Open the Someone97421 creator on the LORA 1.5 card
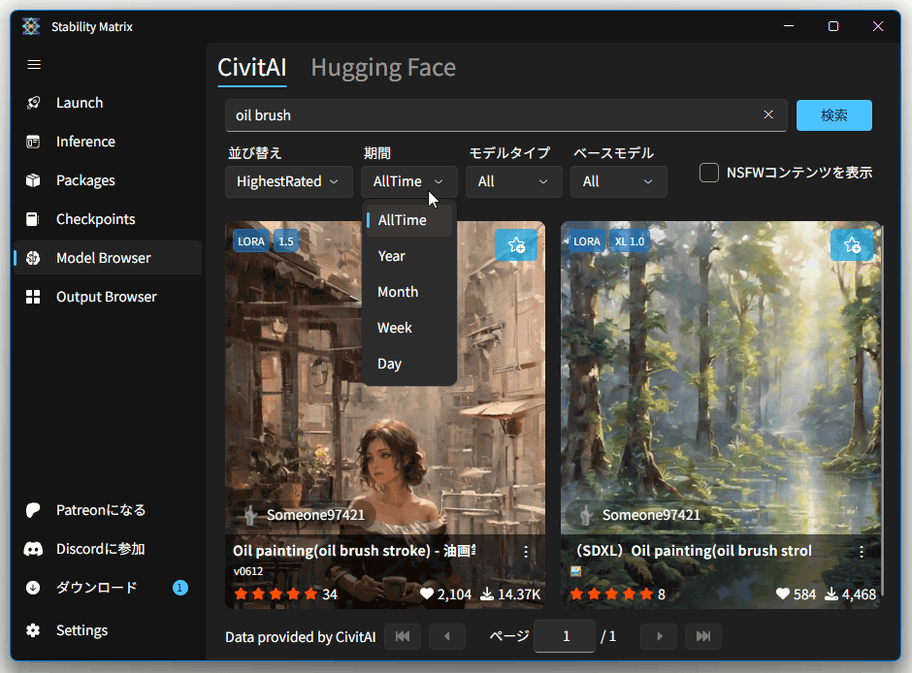Image resolution: width=912 pixels, height=673 pixels. [x=306, y=515]
